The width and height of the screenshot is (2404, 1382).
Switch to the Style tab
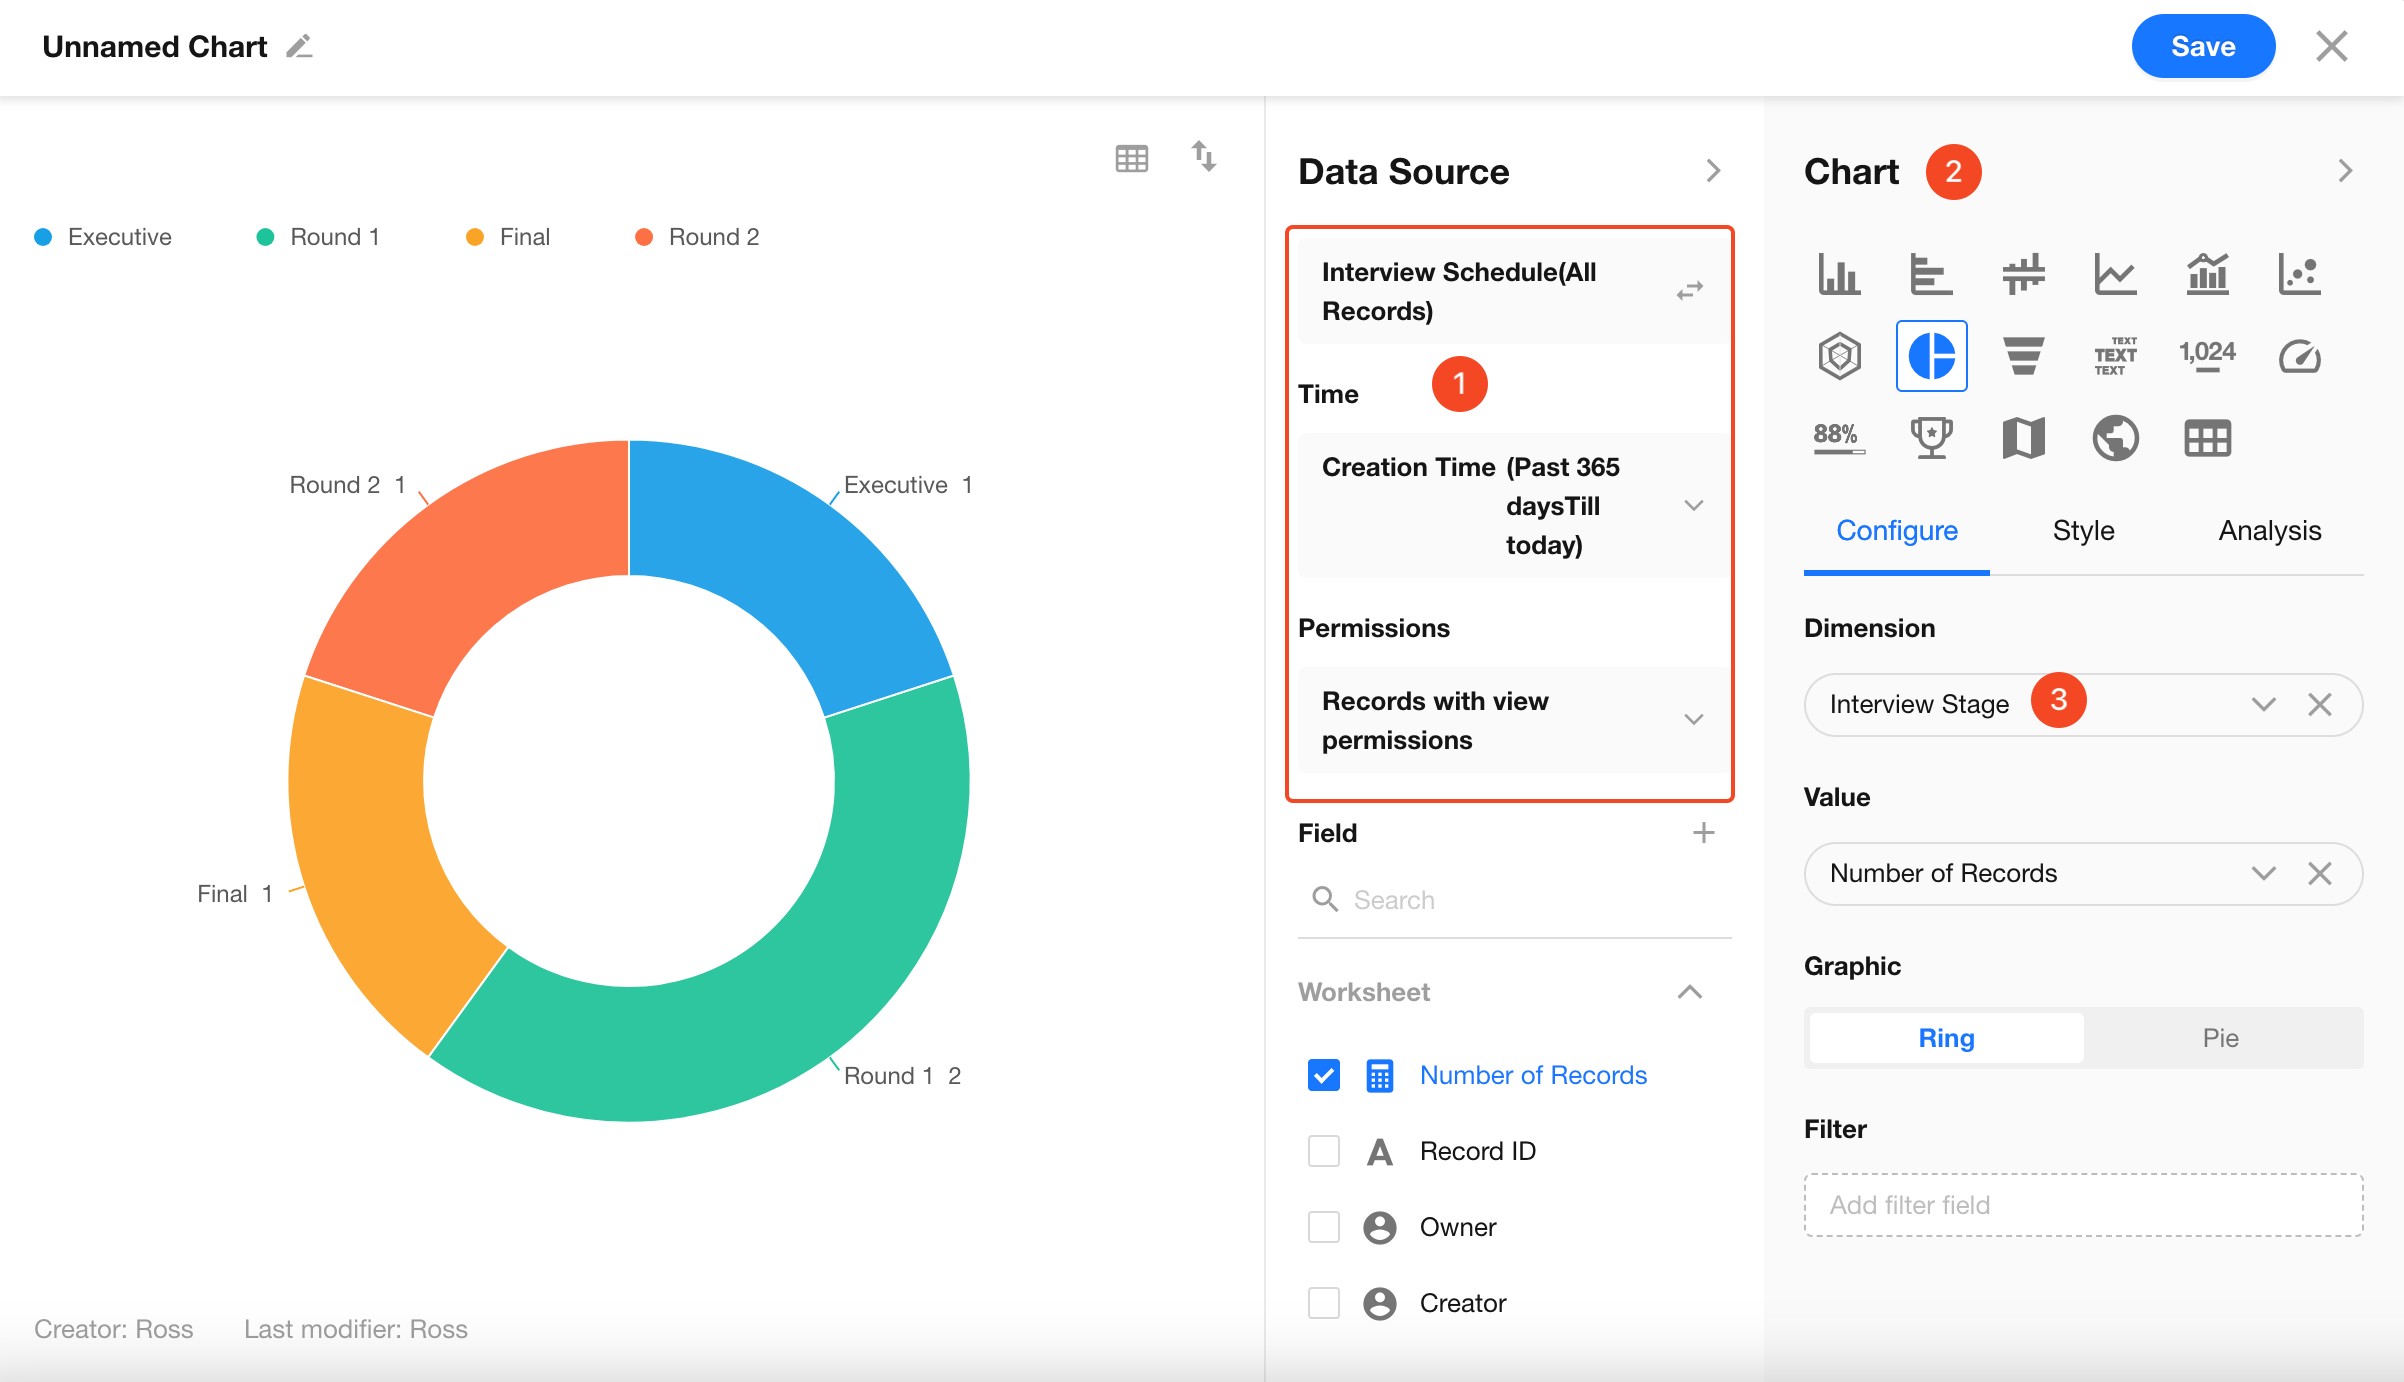pyautogui.click(x=2083, y=530)
